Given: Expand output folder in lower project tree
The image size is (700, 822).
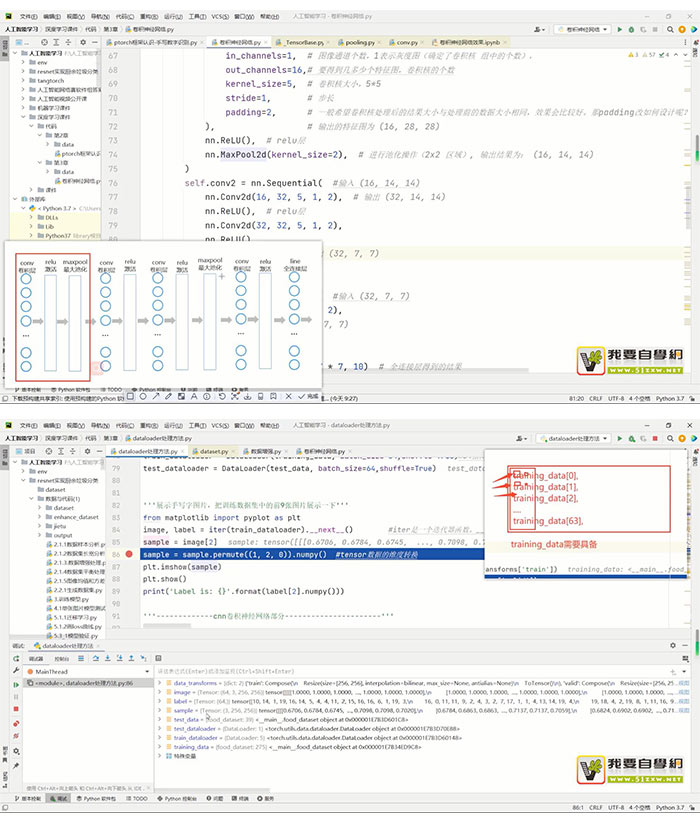Looking at the screenshot, I should [39, 535].
